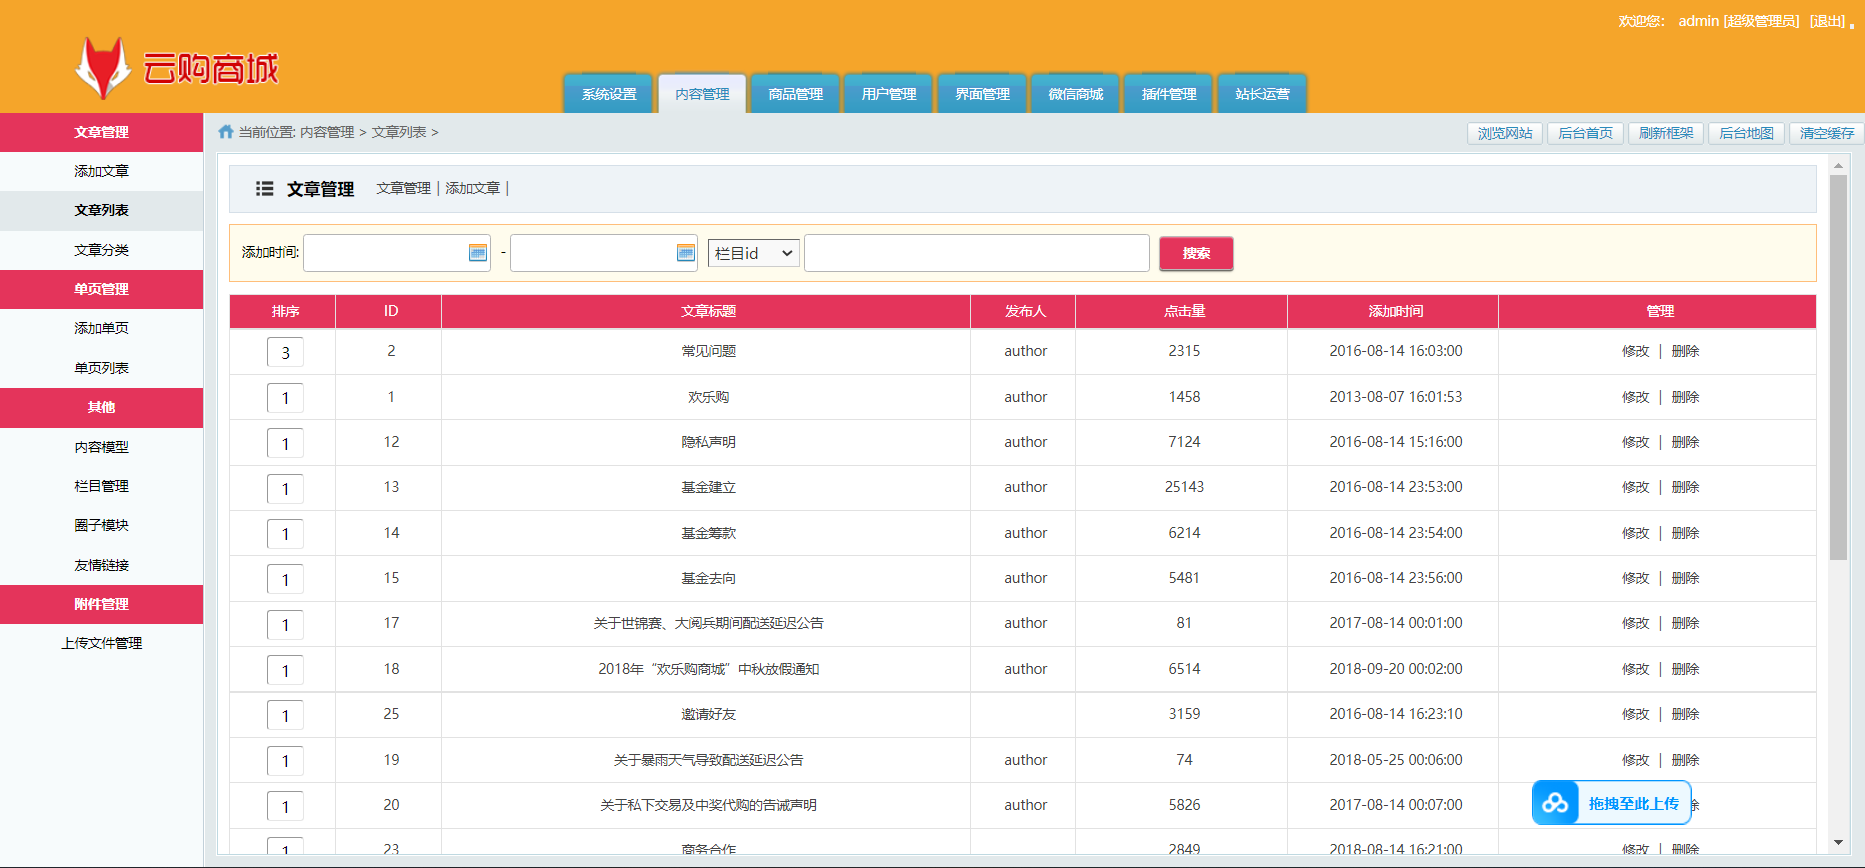Select 添加文章 in the sidebar
1865x868 pixels.
[101, 171]
